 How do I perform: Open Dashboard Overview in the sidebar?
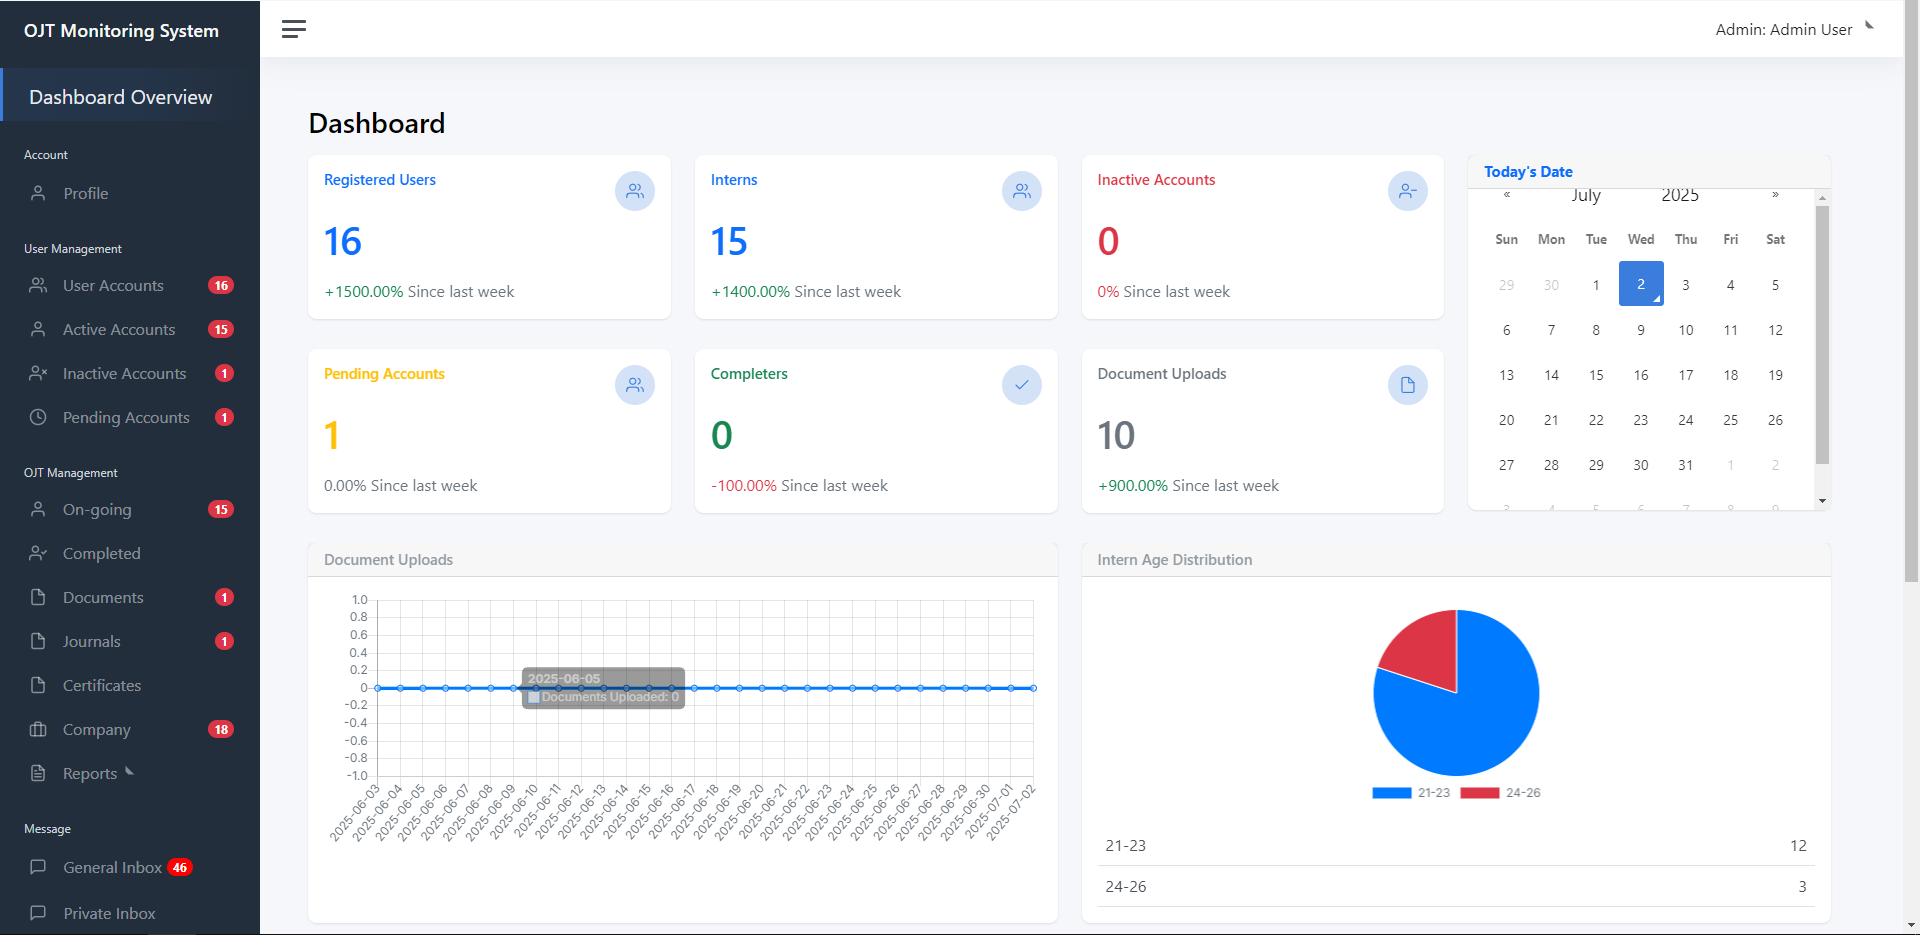coord(121,97)
